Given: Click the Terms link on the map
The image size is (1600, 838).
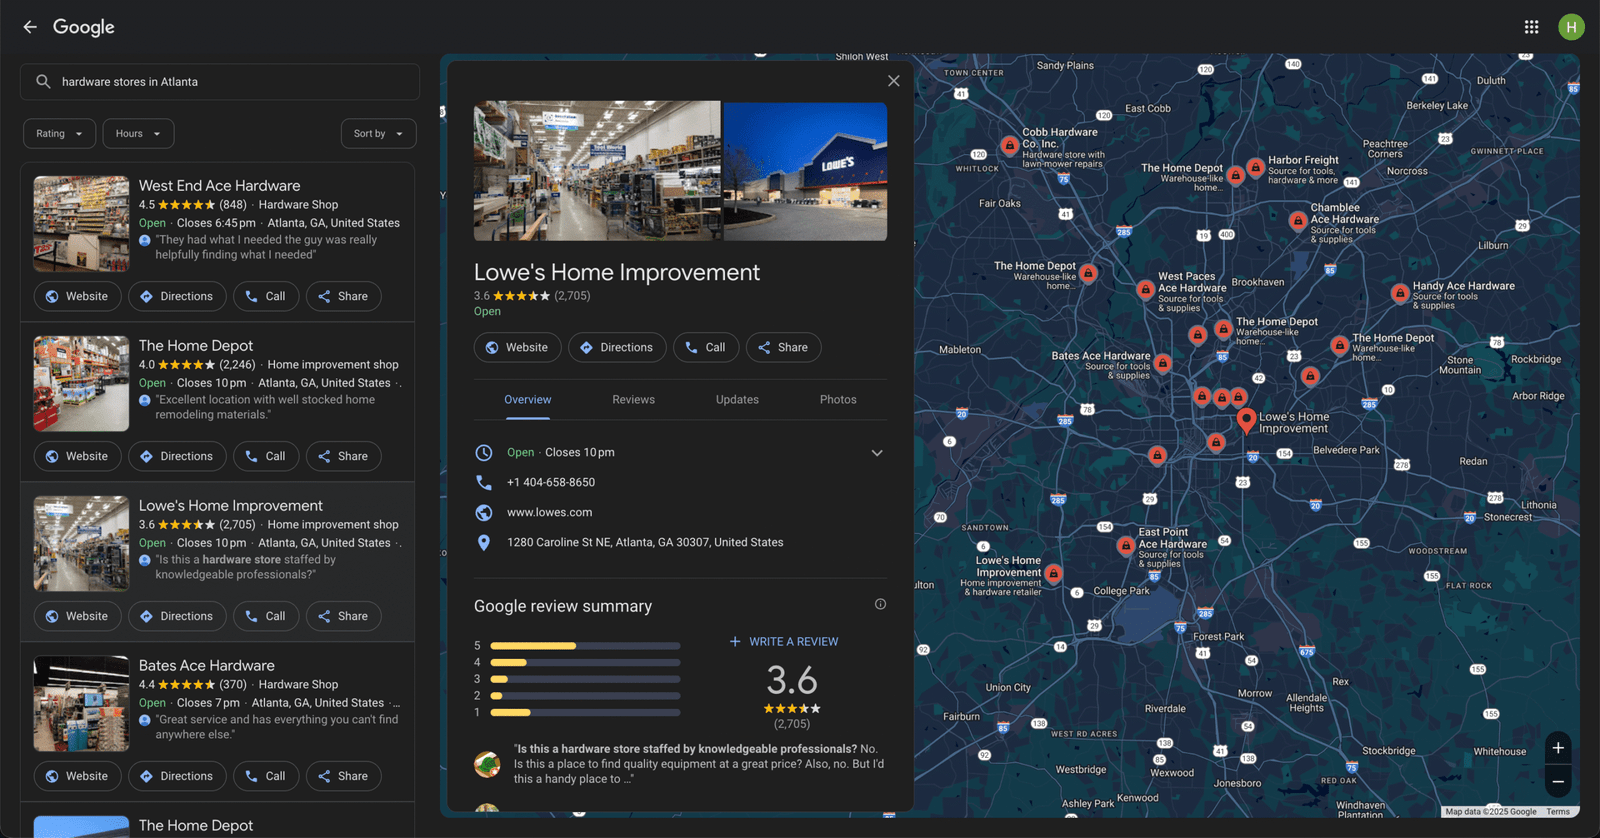Looking at the screenshot, I should (x=1558, y=812).
